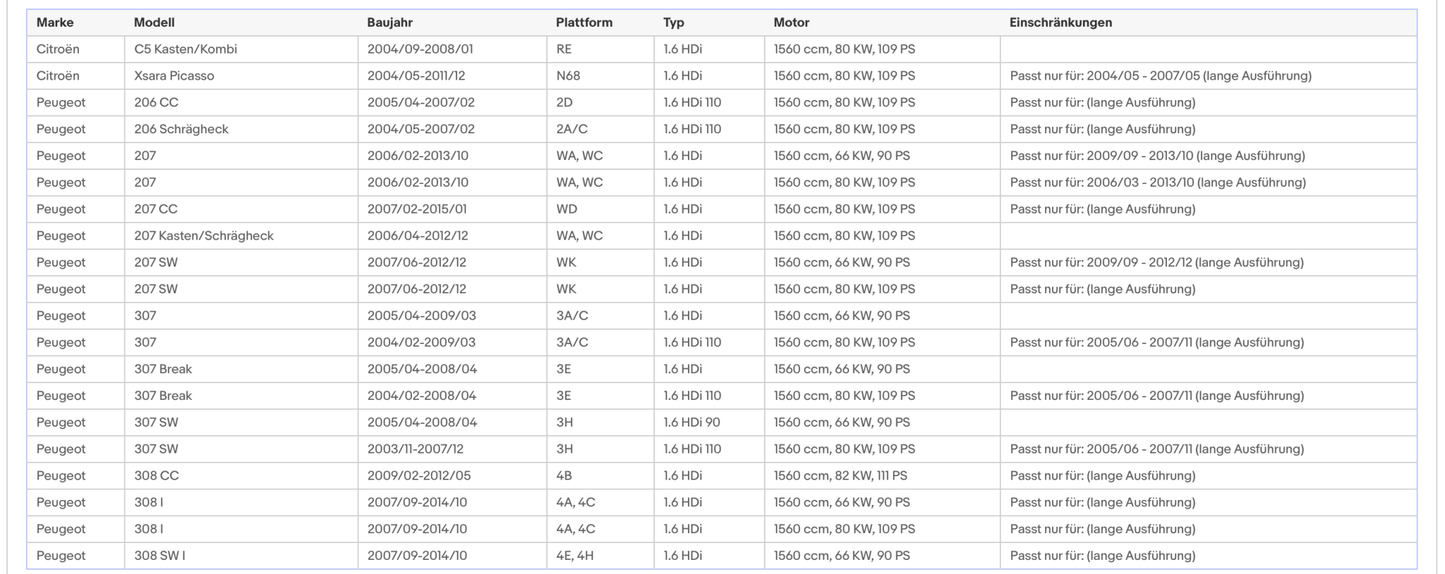Click the 308 CC model cell
This screenshot has width=1445, height=574.
pyautogui.click(x=241, y=476)
